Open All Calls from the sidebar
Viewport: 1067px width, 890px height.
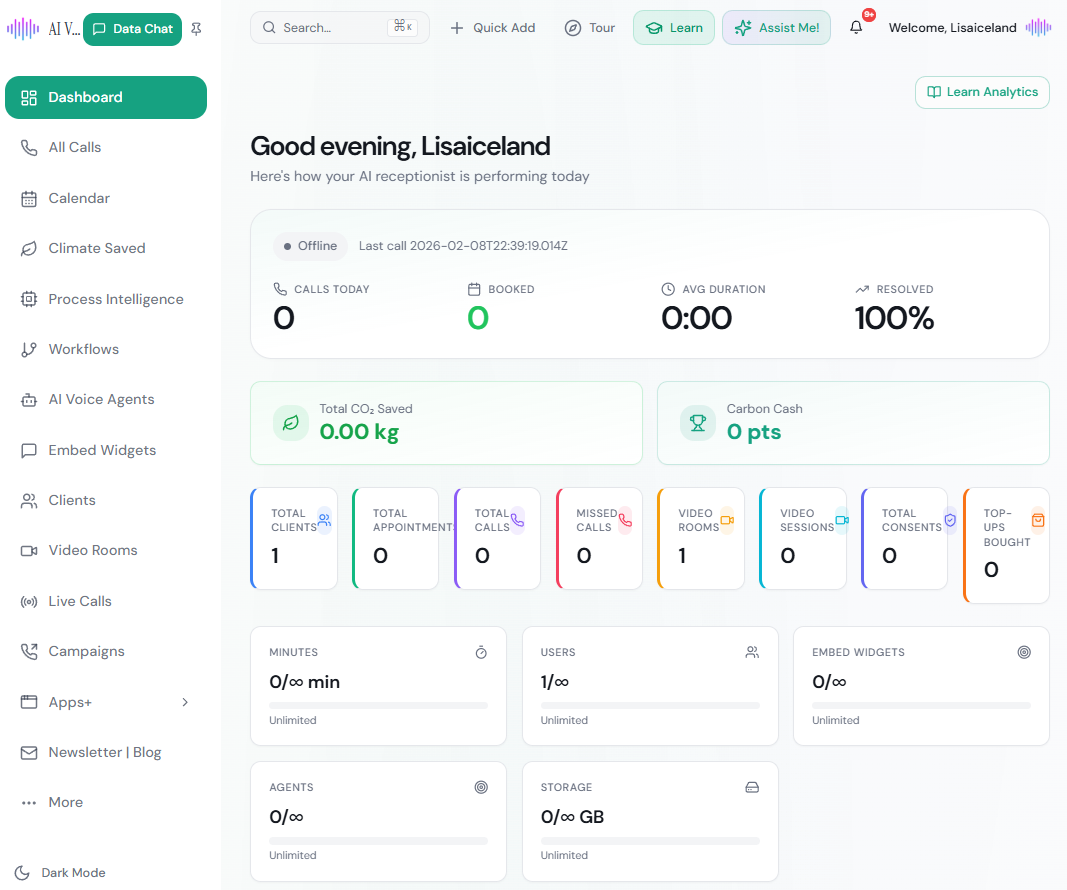click(75, 147)
